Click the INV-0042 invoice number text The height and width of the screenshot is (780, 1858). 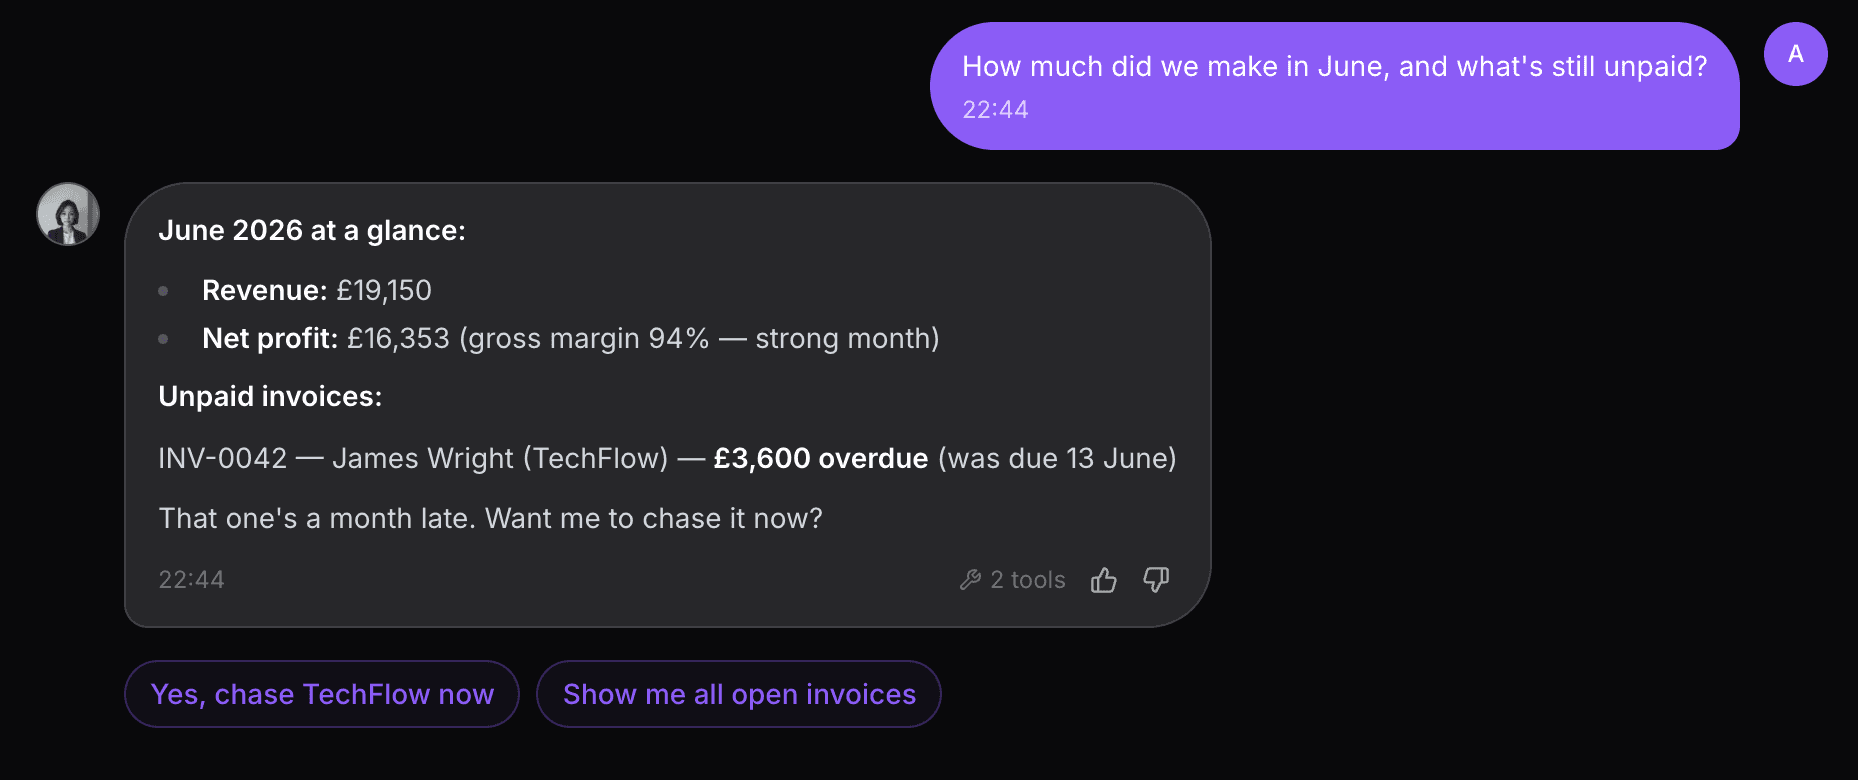coord(223,458)
